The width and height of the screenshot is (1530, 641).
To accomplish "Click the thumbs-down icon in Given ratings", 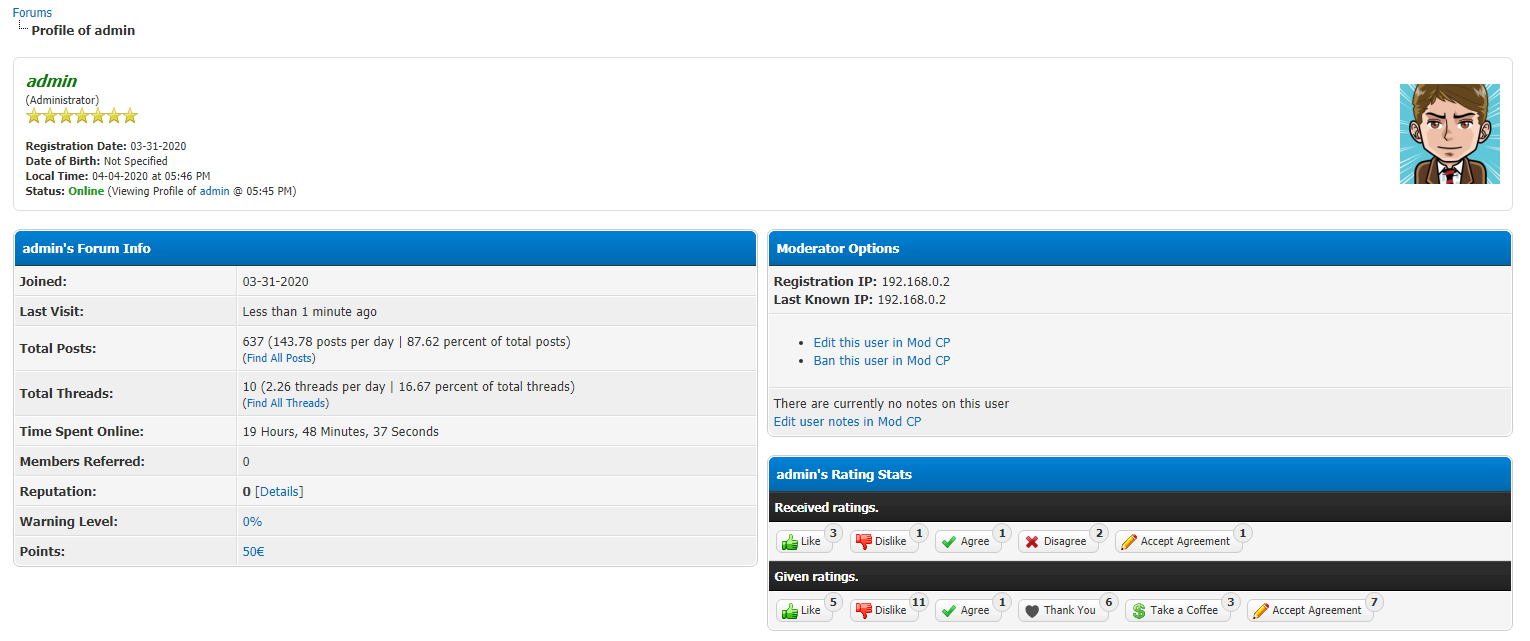I will pos(864,611).
